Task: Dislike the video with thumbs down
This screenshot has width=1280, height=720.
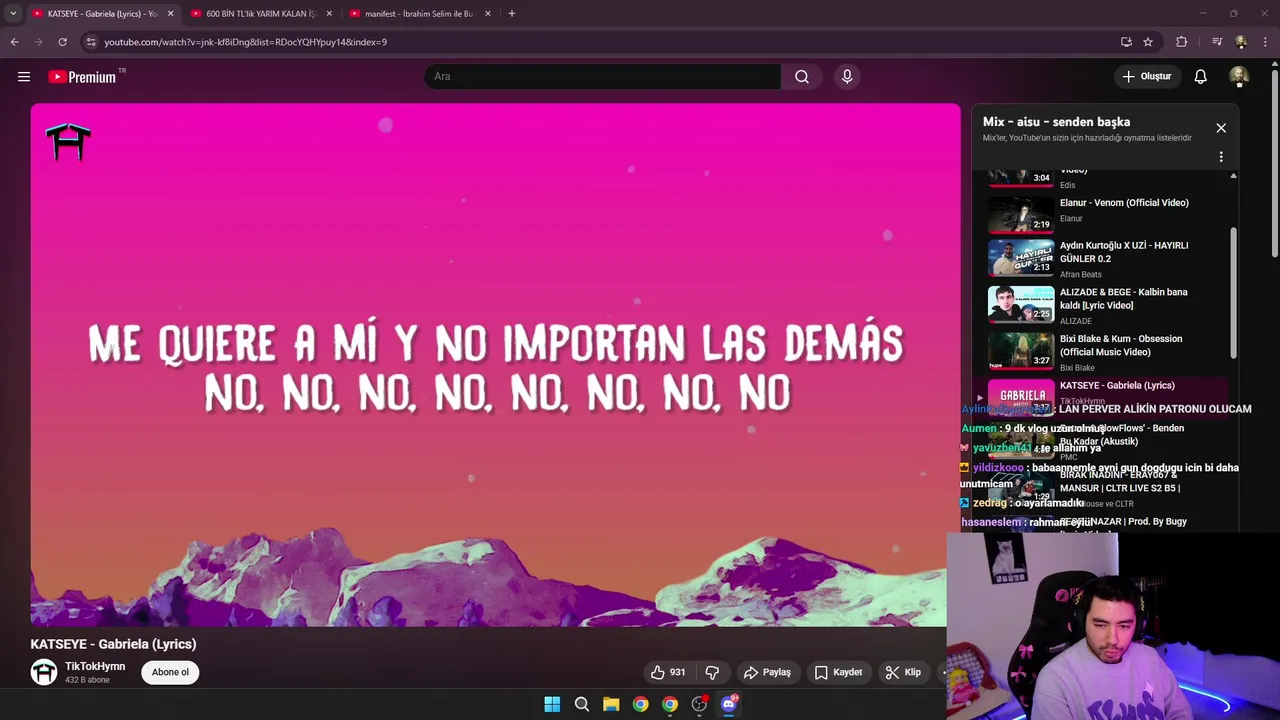Action: (712, 672)
